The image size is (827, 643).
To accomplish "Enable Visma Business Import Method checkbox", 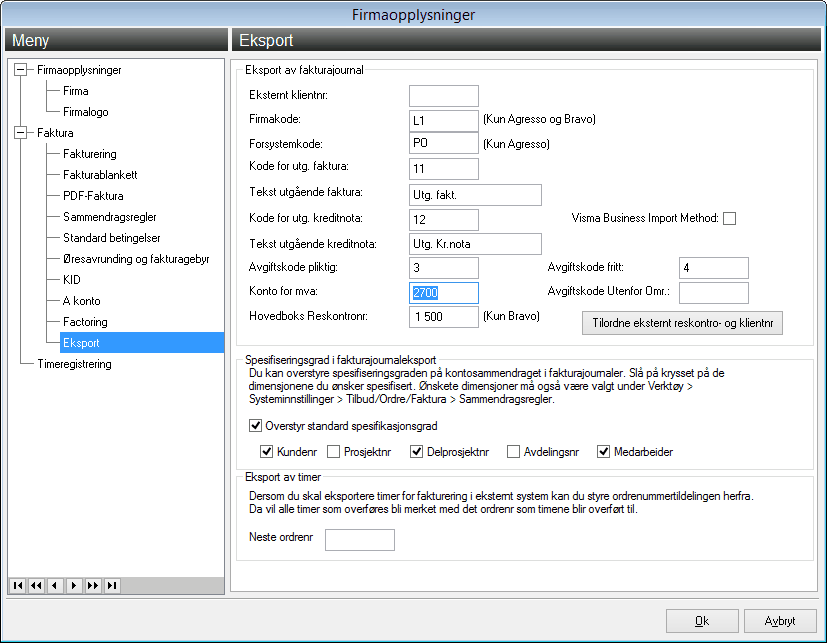I will pyautogui.click(x=729, y=218).
